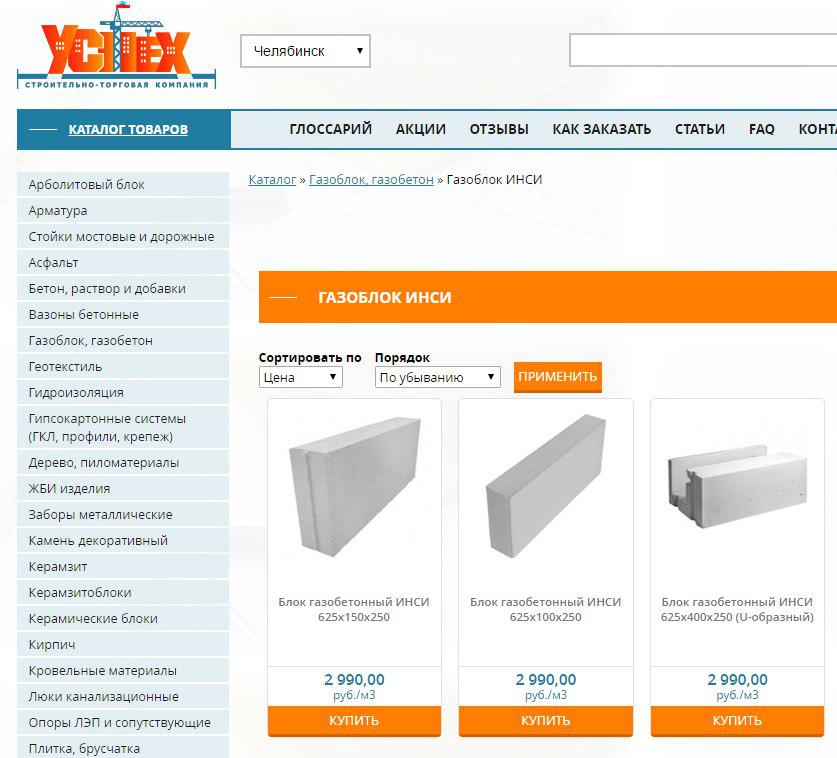Open the U-образный block product thumbnail
The width and height of the screenshot is (837, 758).
pyautogui.click(x=737, y=487)
